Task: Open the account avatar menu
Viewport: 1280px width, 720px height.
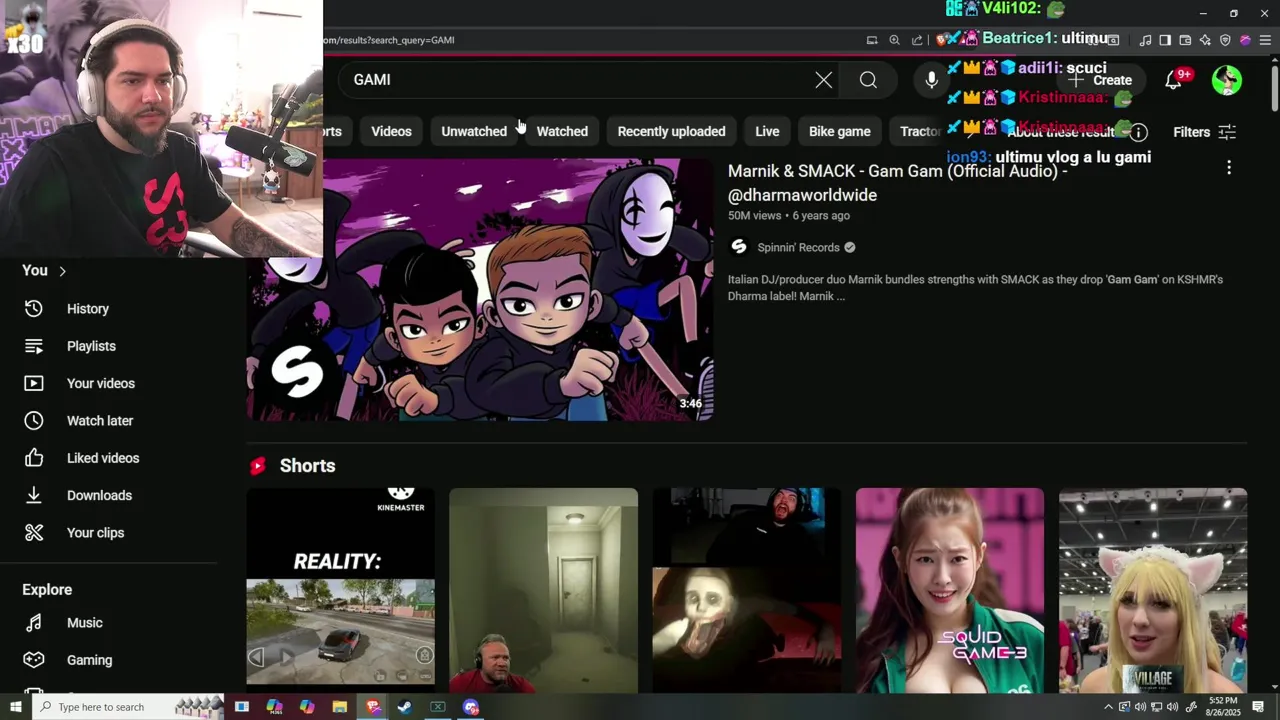Action: point(1227,80)
